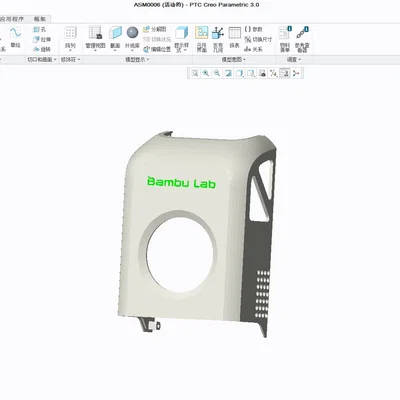
Task: Expand the 阵列 pattern dropdown arrow
Action: tap(70, 51)
